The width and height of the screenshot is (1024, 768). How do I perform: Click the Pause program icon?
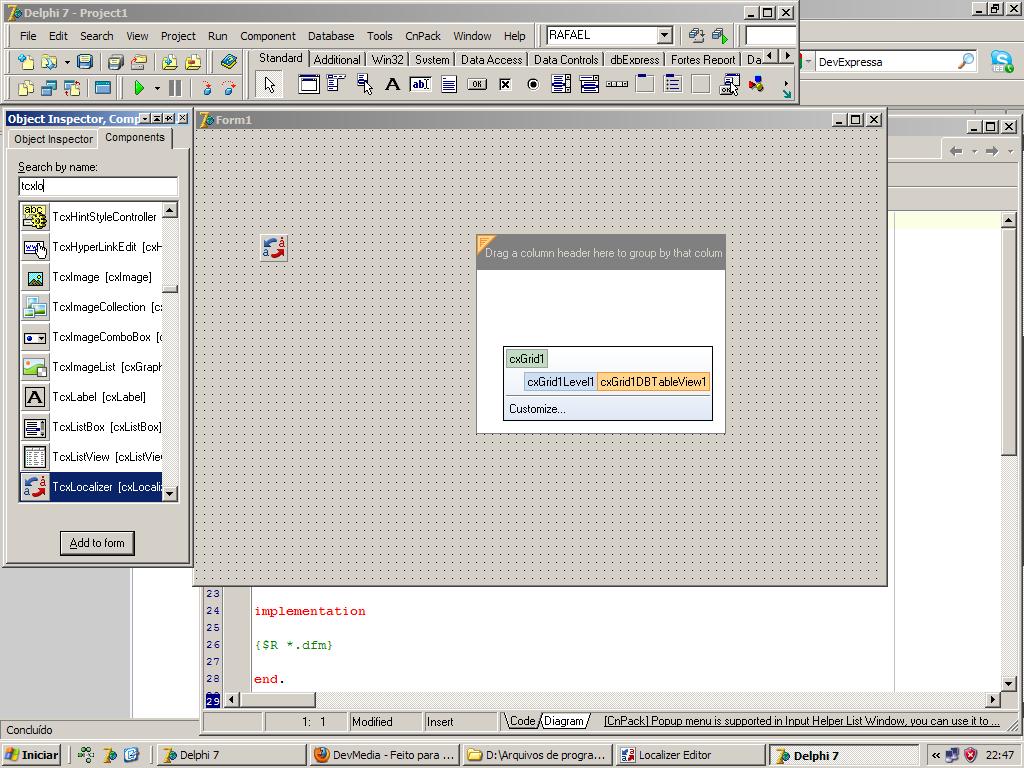tap(175, 88)
